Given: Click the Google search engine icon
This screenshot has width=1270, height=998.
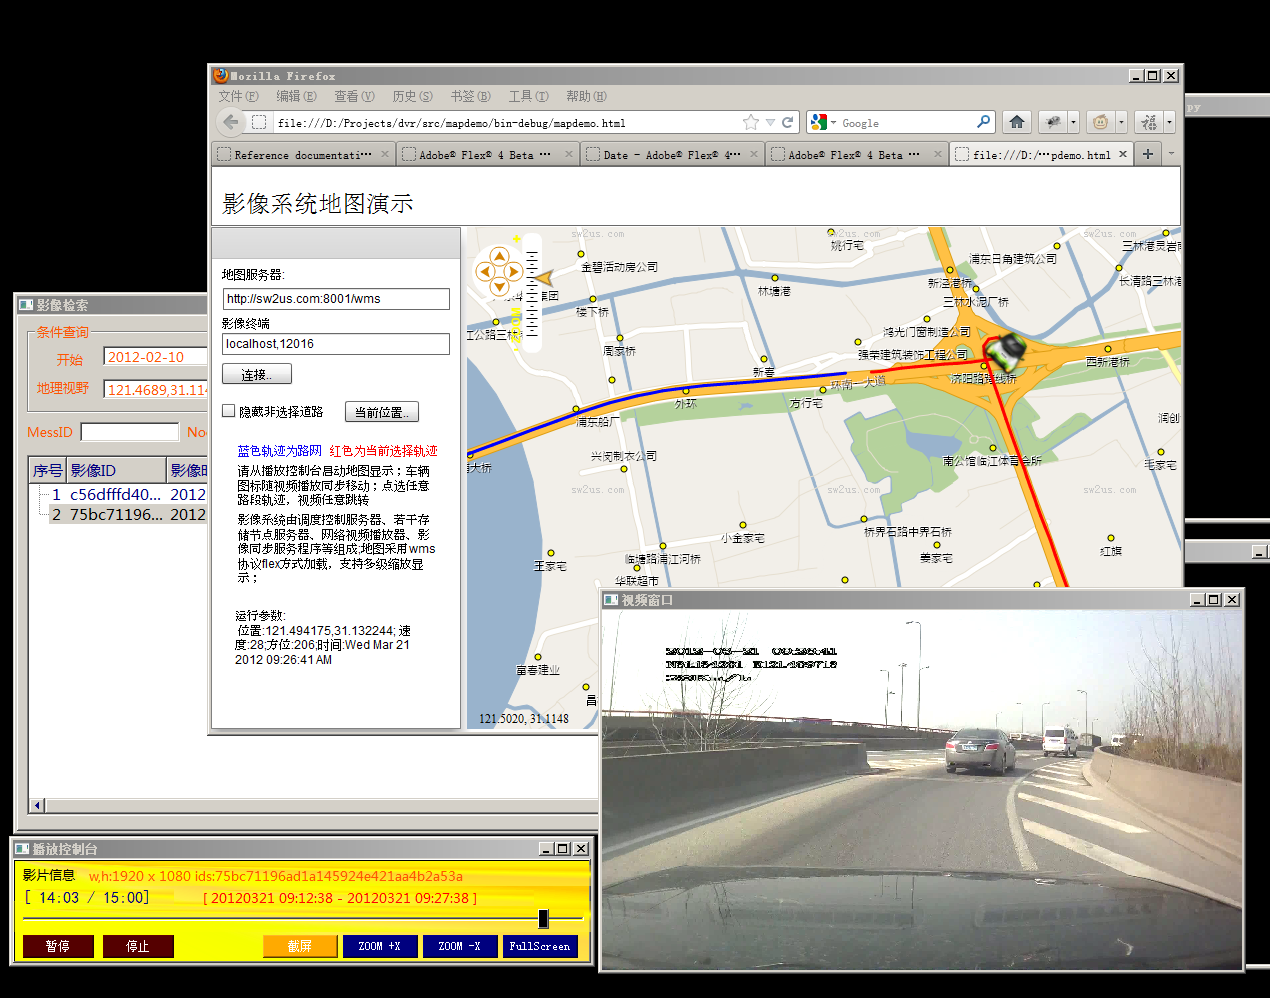Looking at the screenshot, I should click(x=820, y=122).
